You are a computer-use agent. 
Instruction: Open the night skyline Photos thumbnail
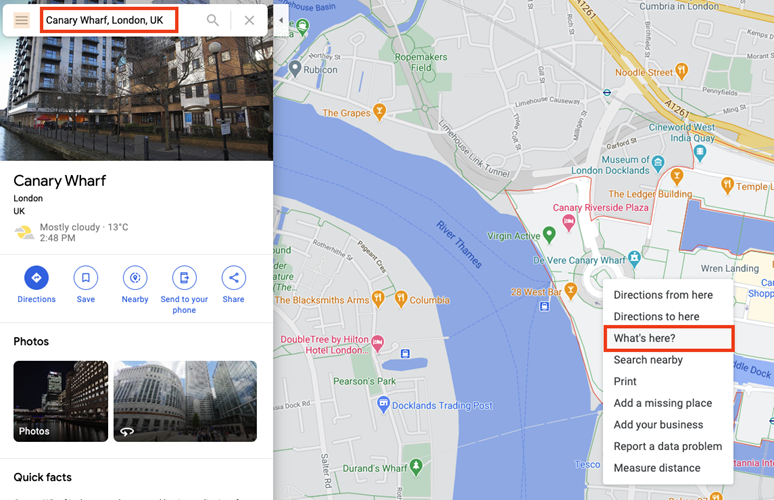[x=61, y=401]
